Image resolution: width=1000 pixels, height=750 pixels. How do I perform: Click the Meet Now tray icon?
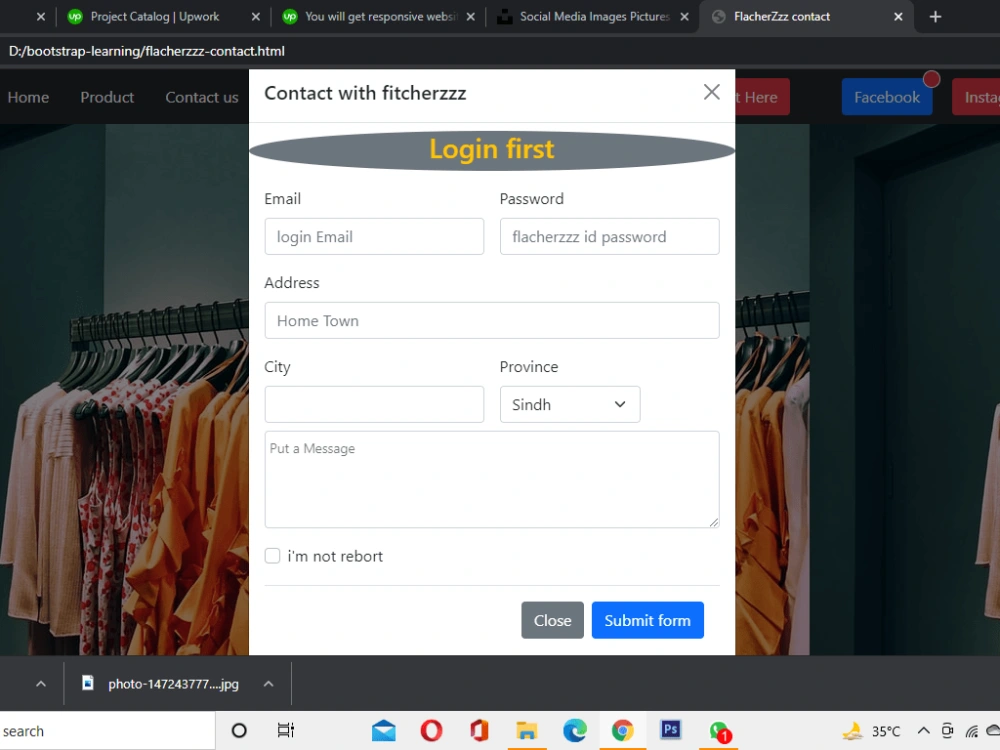(x=948, y=731)
